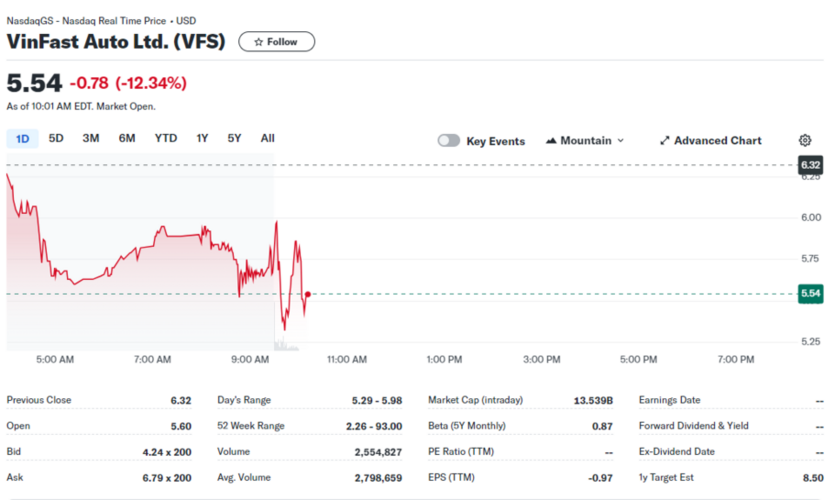The image size is (835, 500).
Task: Click the -0.78 (-12.34%) price change text
Action: [128, 83]
